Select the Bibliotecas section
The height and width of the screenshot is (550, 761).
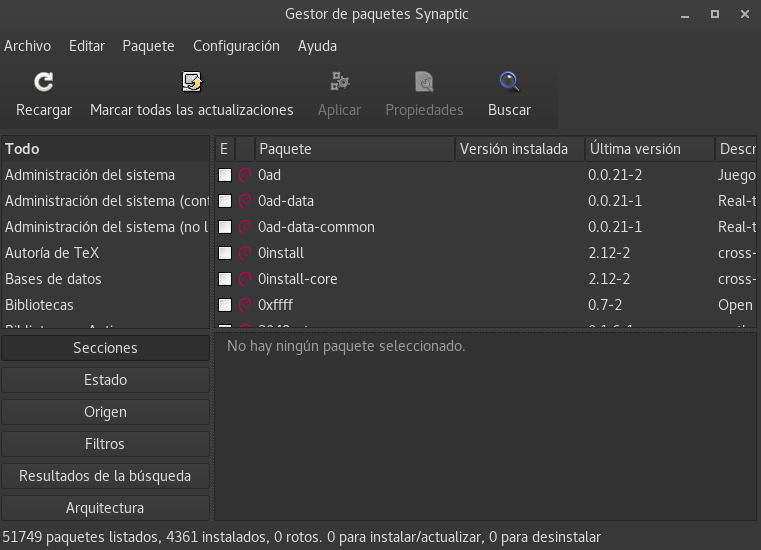[x=105, y=305]
